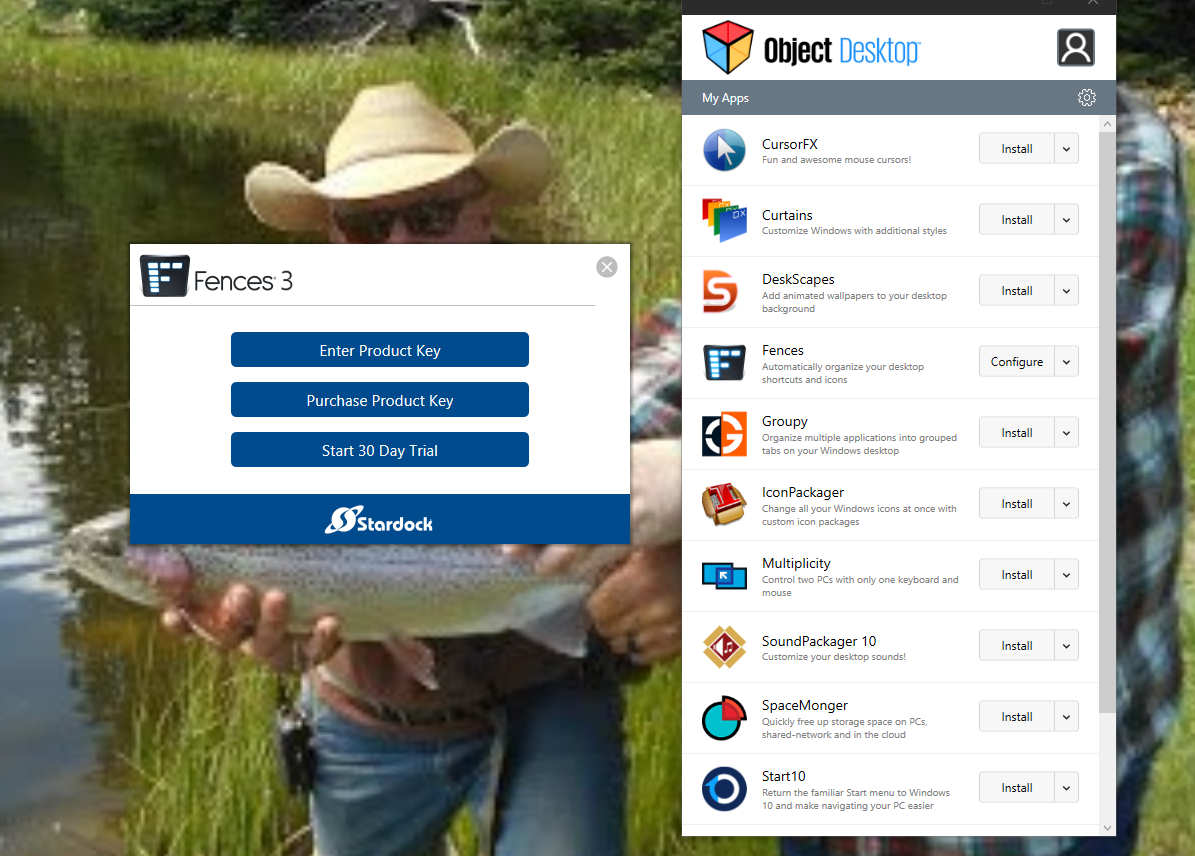Open the user account profile icon

pos(1076,47)
